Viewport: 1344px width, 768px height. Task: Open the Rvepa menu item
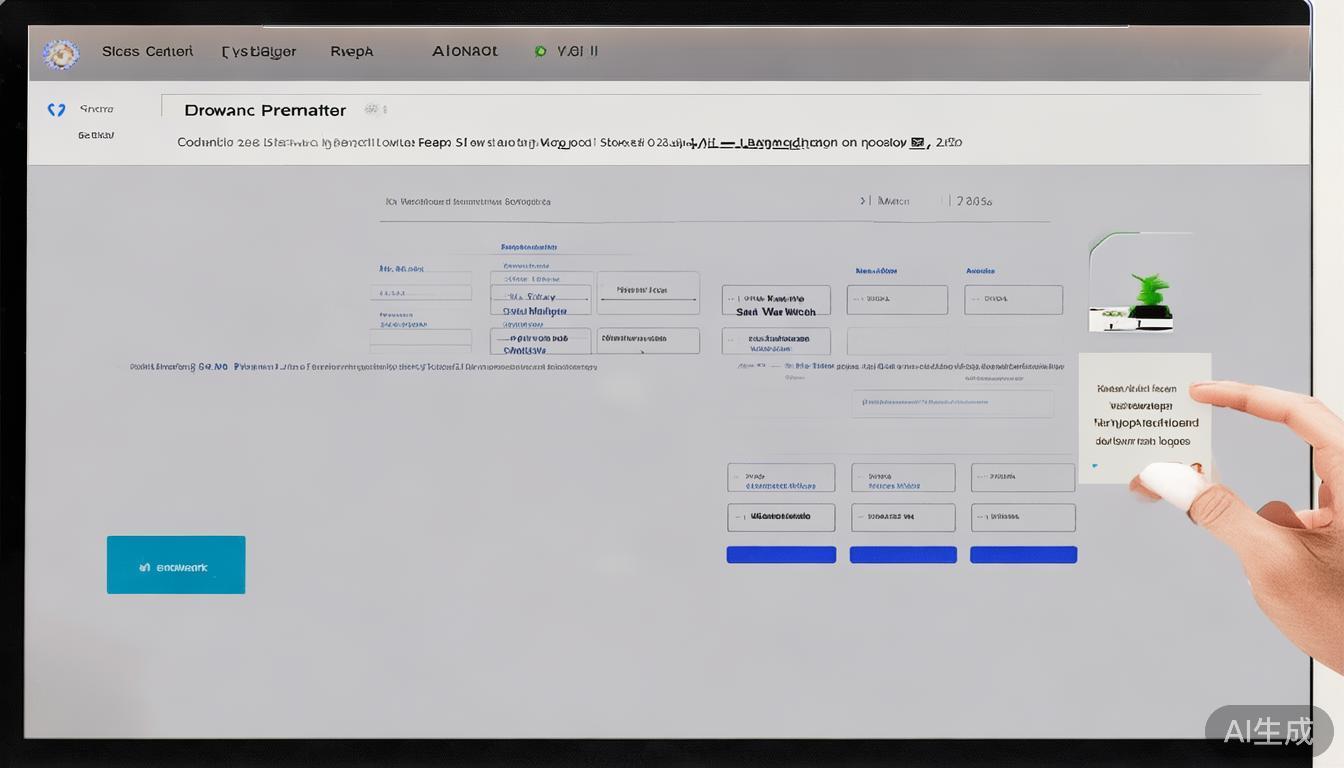point(351,51)
